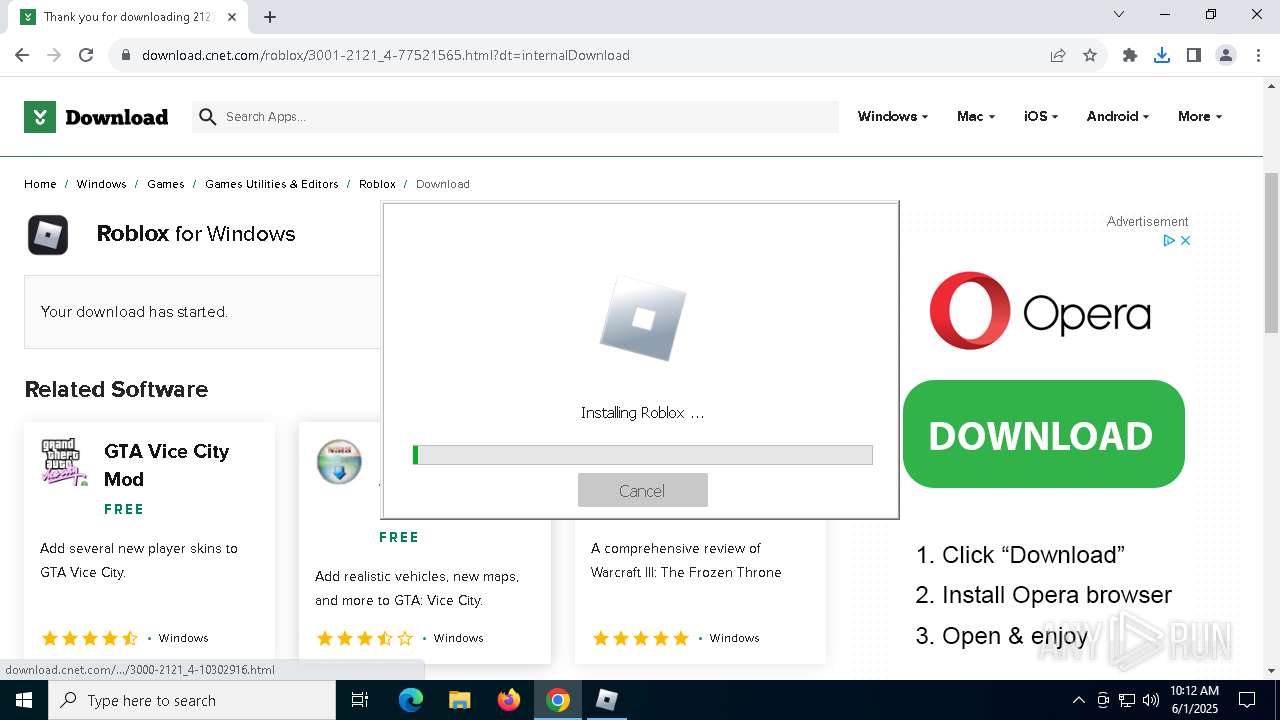Click the address bar URL
This screenshot has width=1280, height=720.
tap(385, 55)
